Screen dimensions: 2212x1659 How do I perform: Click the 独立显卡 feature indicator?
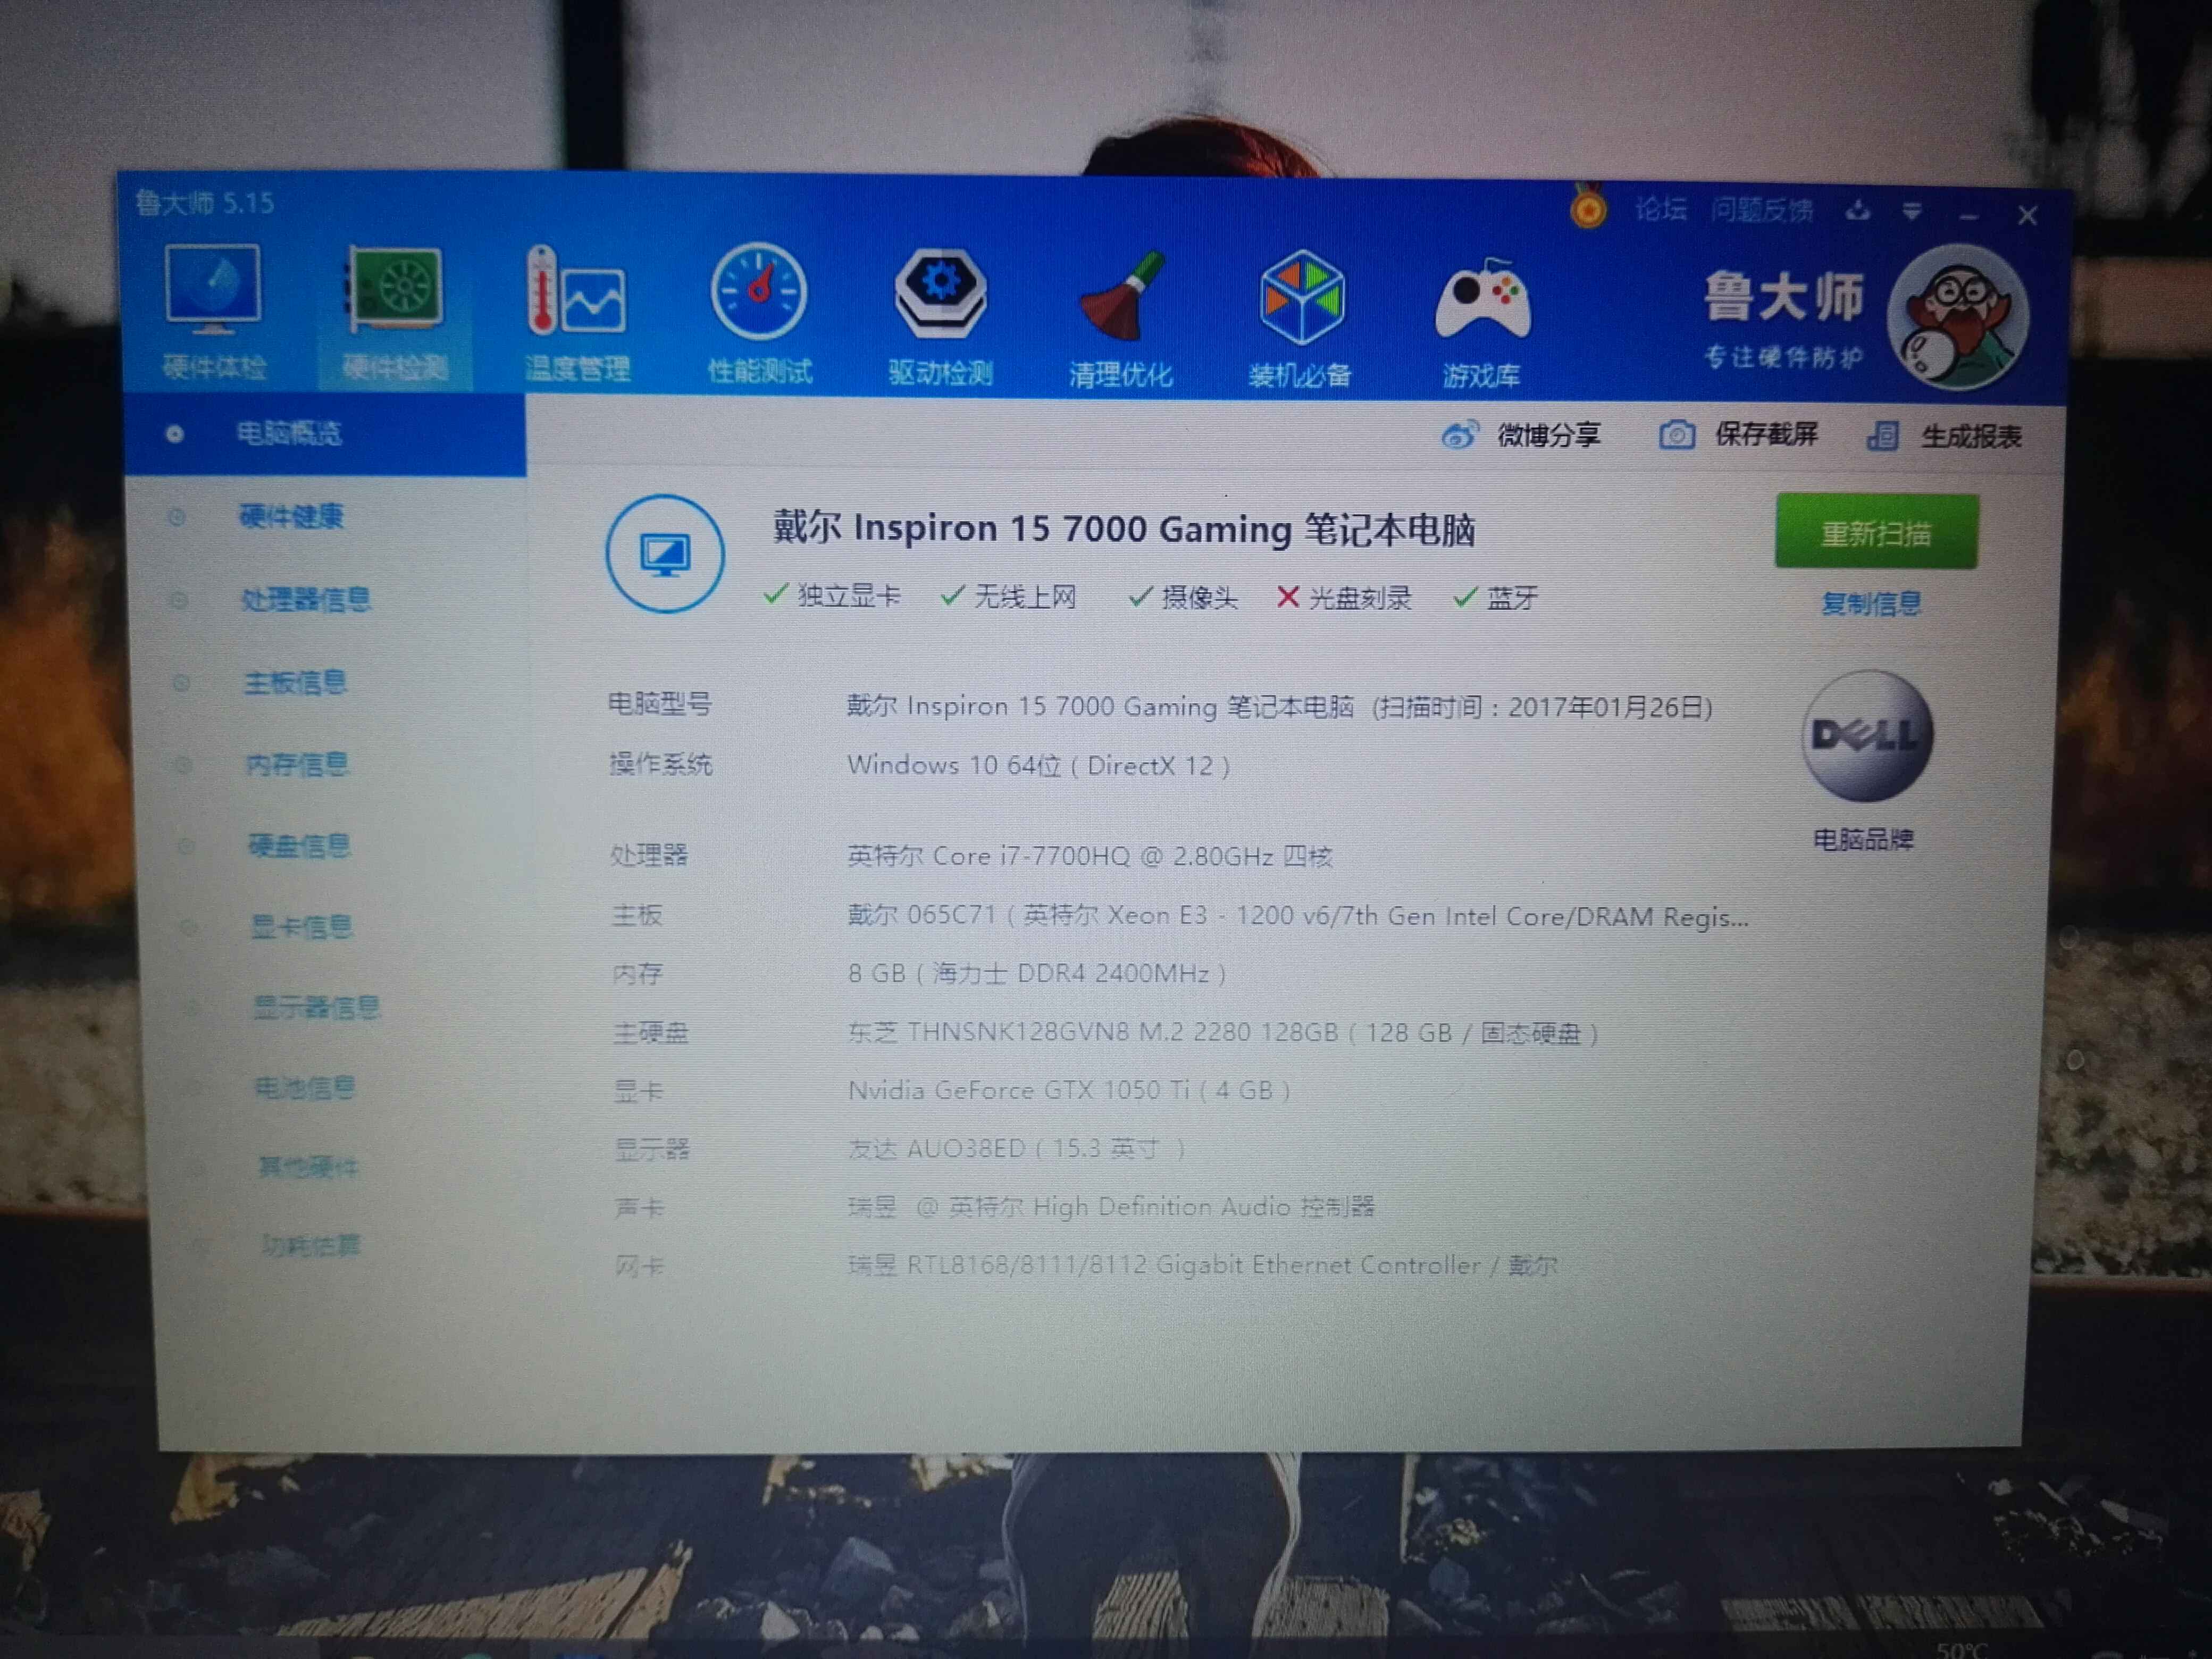832,596
